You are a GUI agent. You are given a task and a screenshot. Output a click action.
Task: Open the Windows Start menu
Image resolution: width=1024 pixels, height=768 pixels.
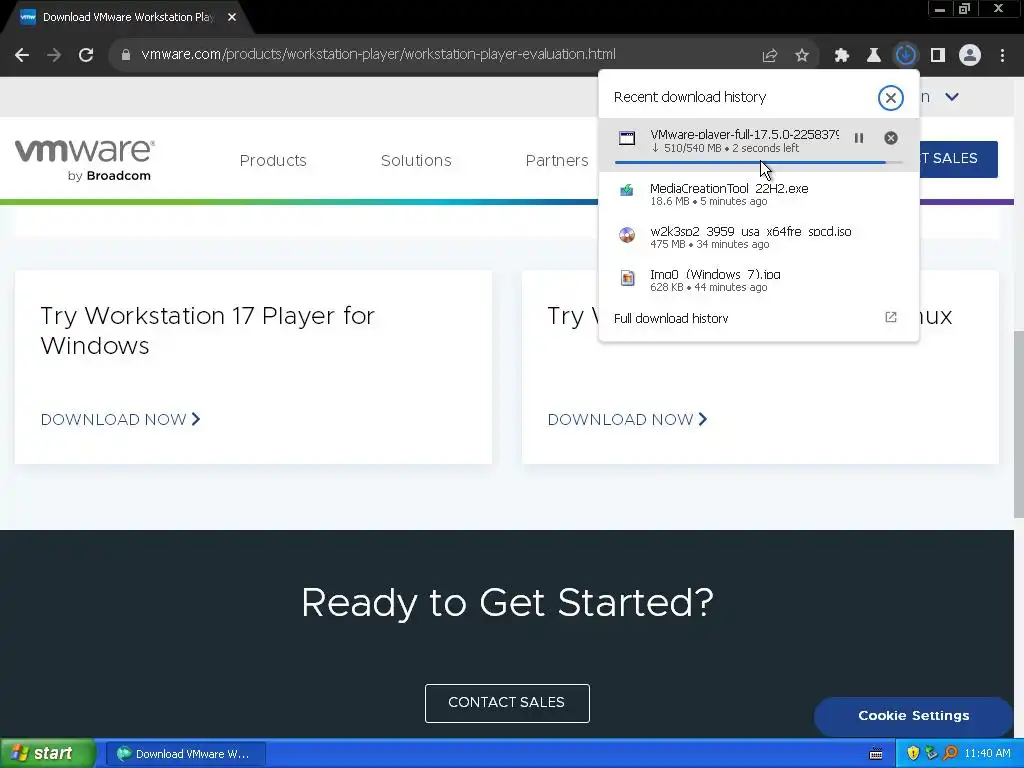pyautogui.click(x=46, y=754)
